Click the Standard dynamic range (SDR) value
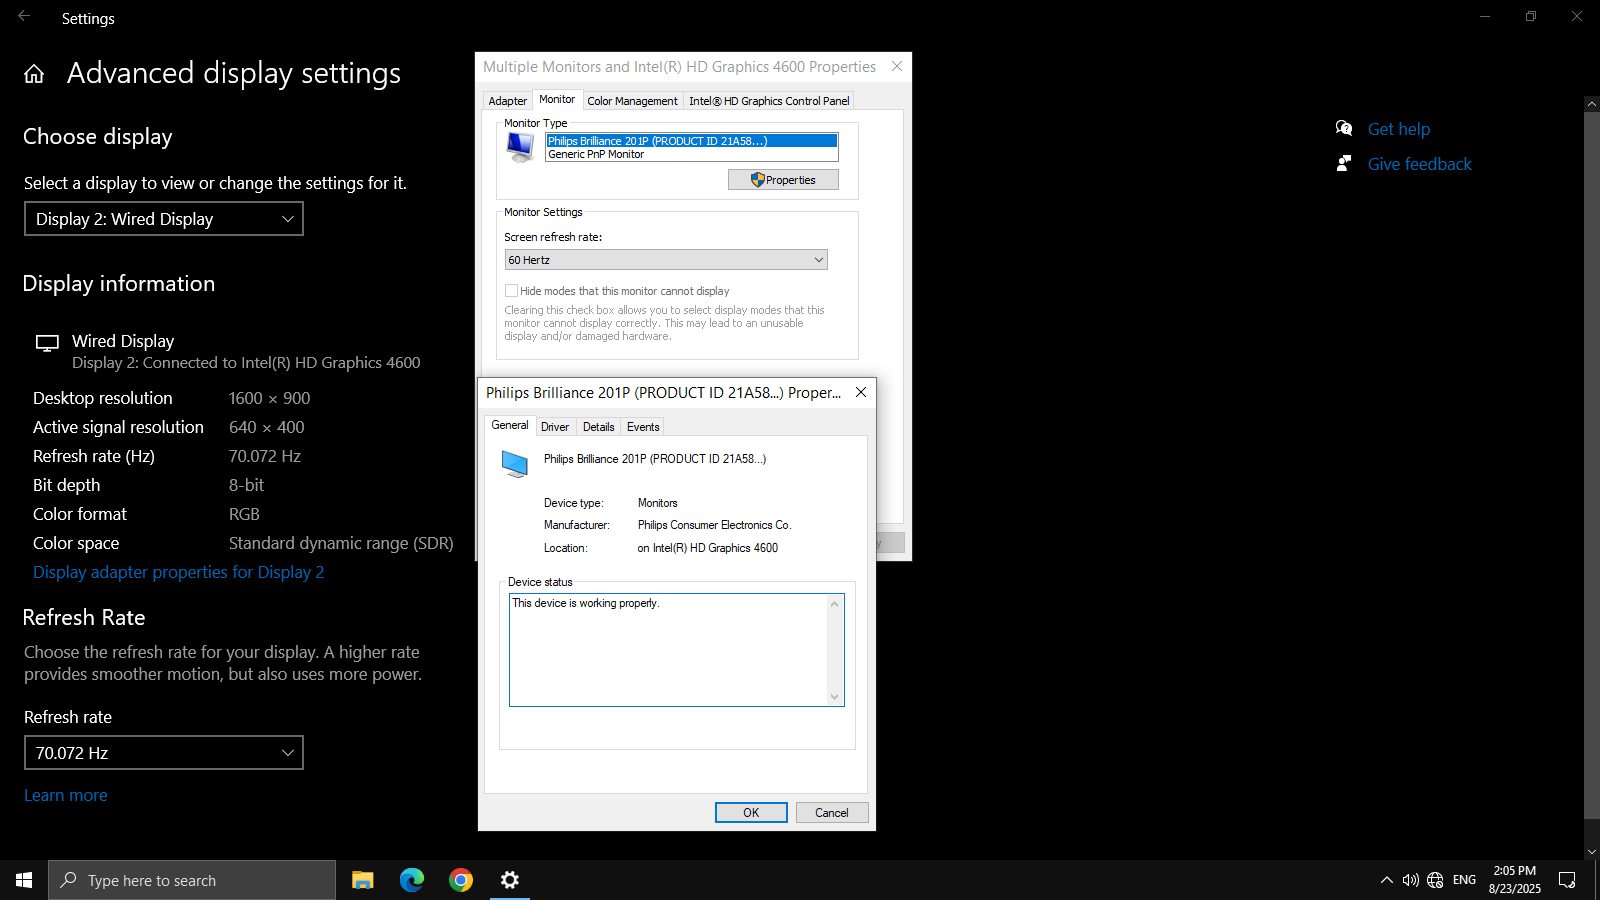This screenshot has height=900, width=1600. coord(341,543)
